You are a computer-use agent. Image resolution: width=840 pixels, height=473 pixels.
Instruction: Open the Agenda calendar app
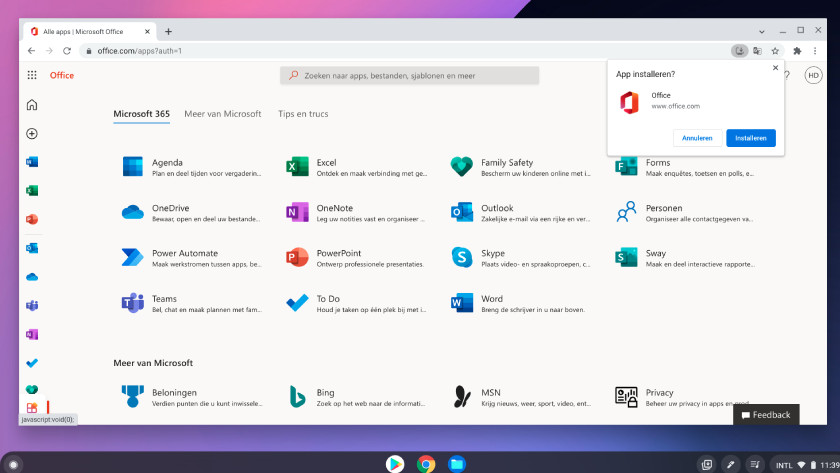(x=191, y=167)
